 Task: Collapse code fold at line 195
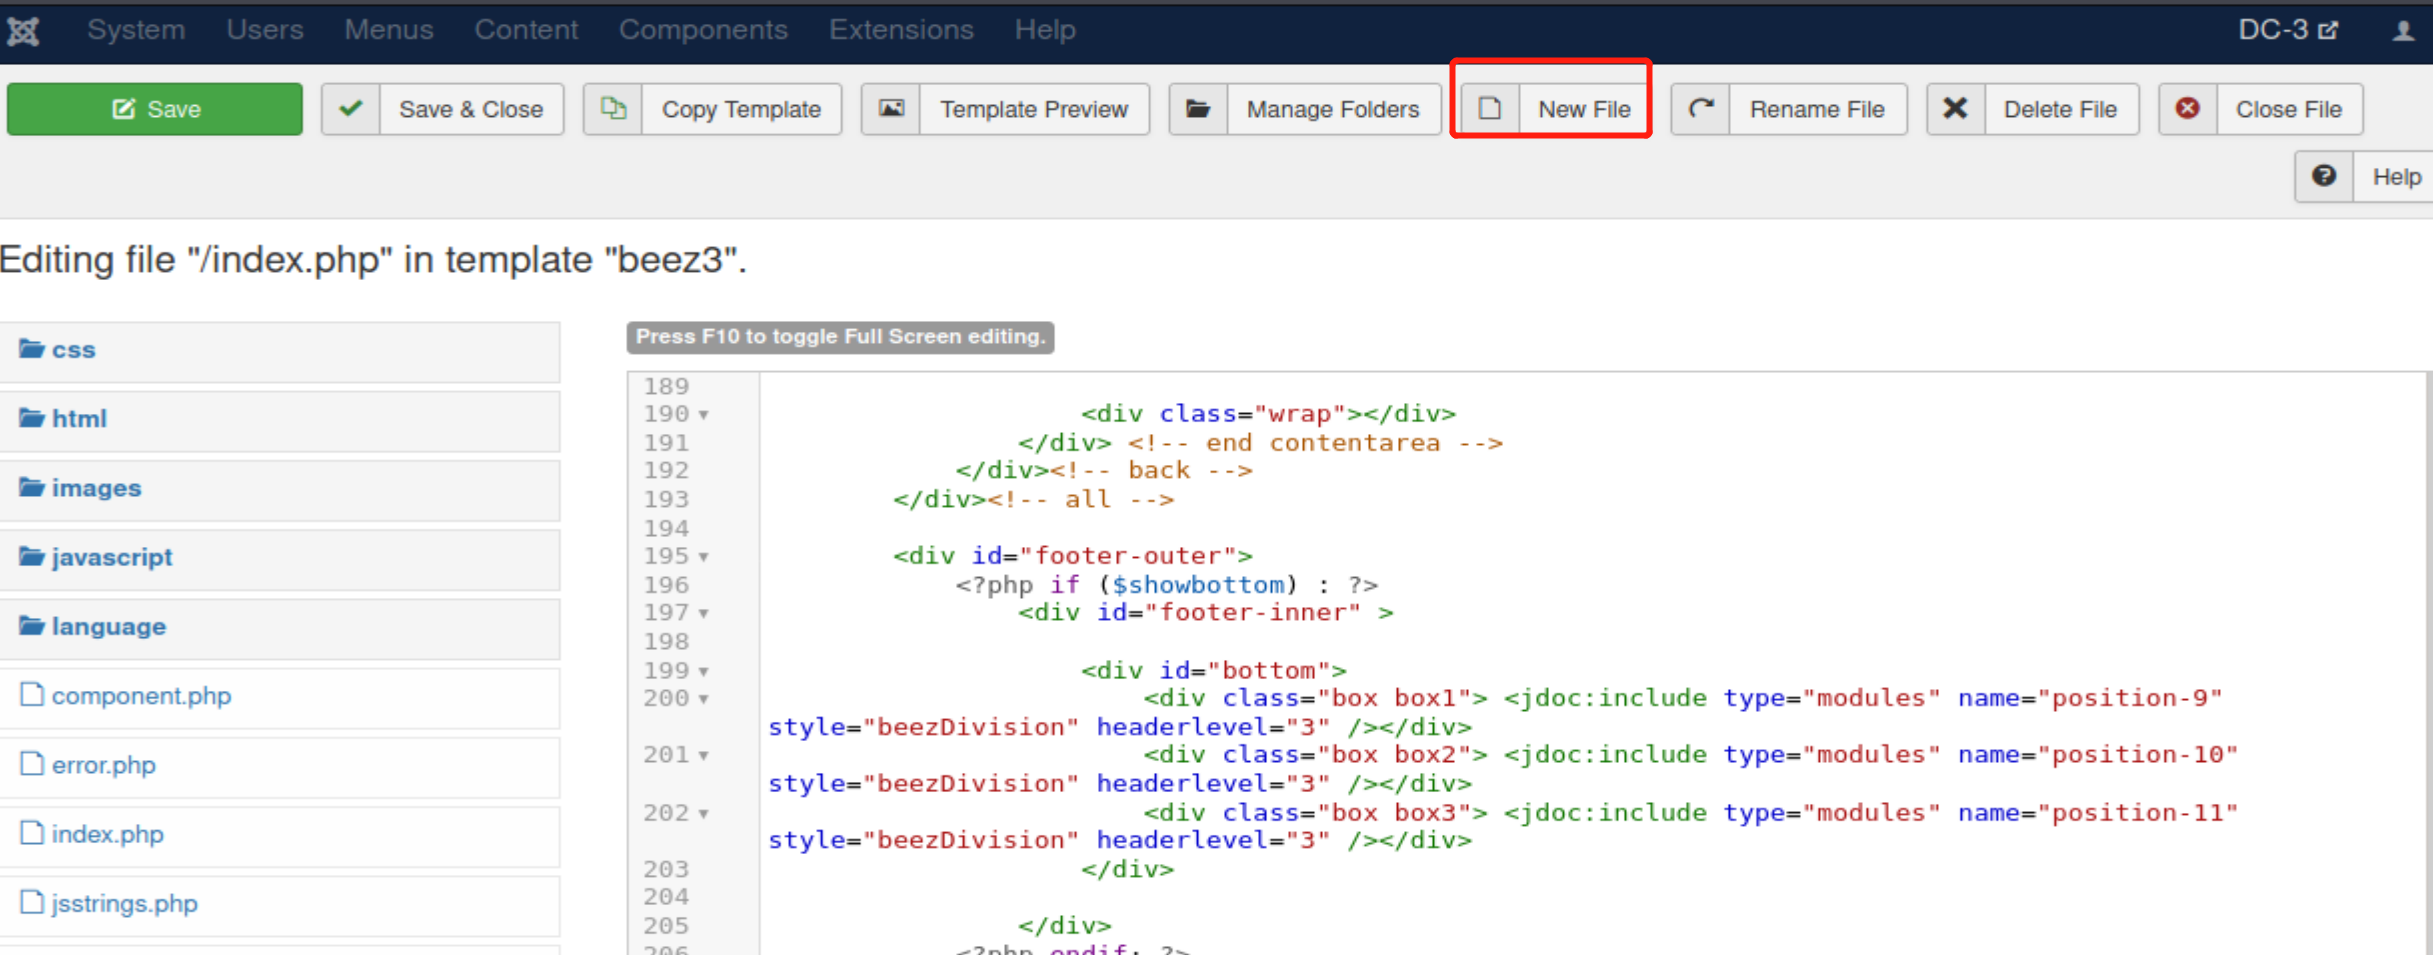[x=704, y=557]
